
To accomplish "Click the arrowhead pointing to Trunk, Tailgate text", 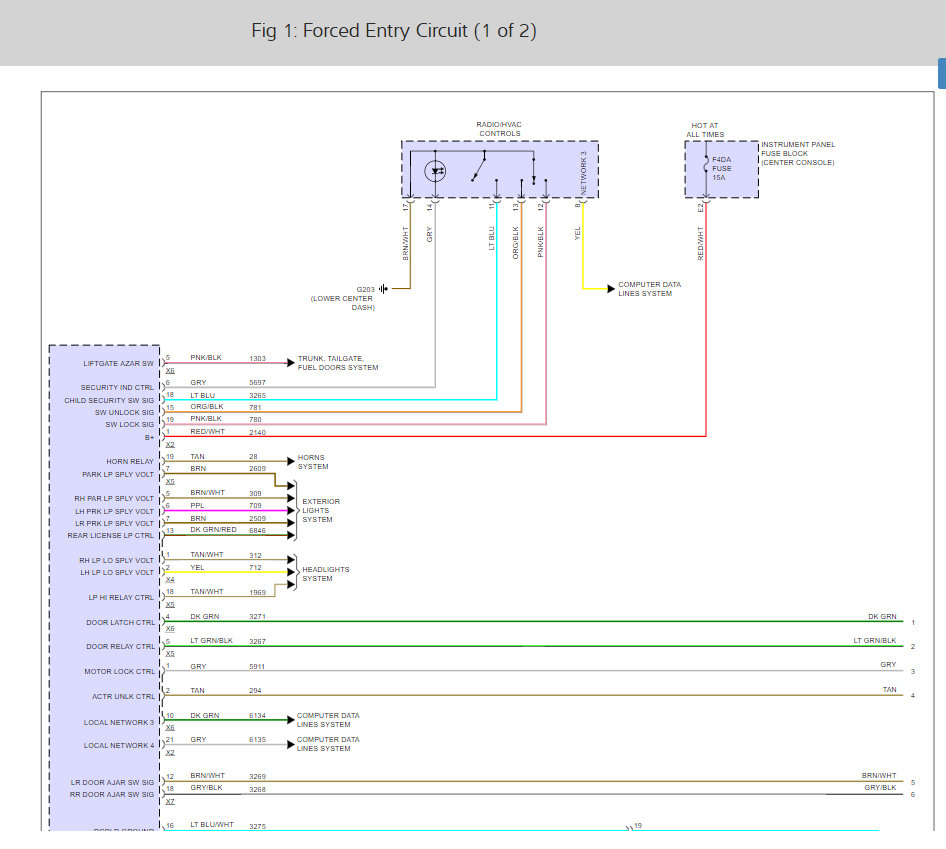I will pyautogui.click(x=291, y=363).
